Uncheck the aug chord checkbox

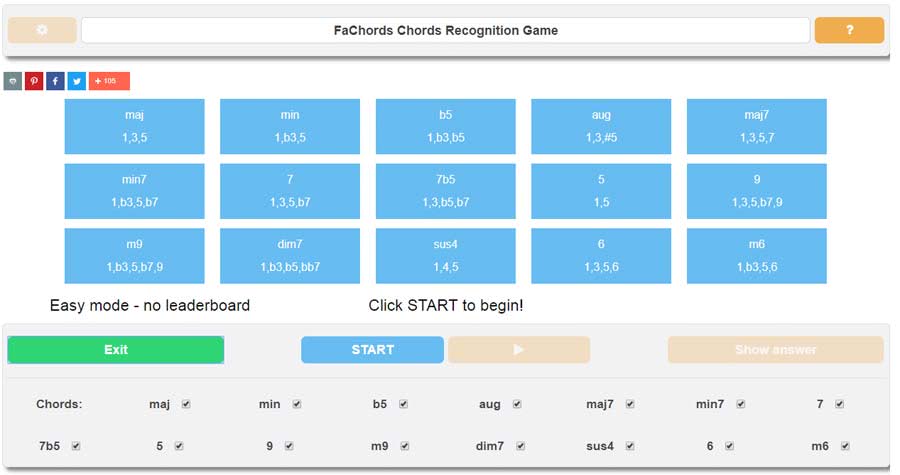(517, 404)
